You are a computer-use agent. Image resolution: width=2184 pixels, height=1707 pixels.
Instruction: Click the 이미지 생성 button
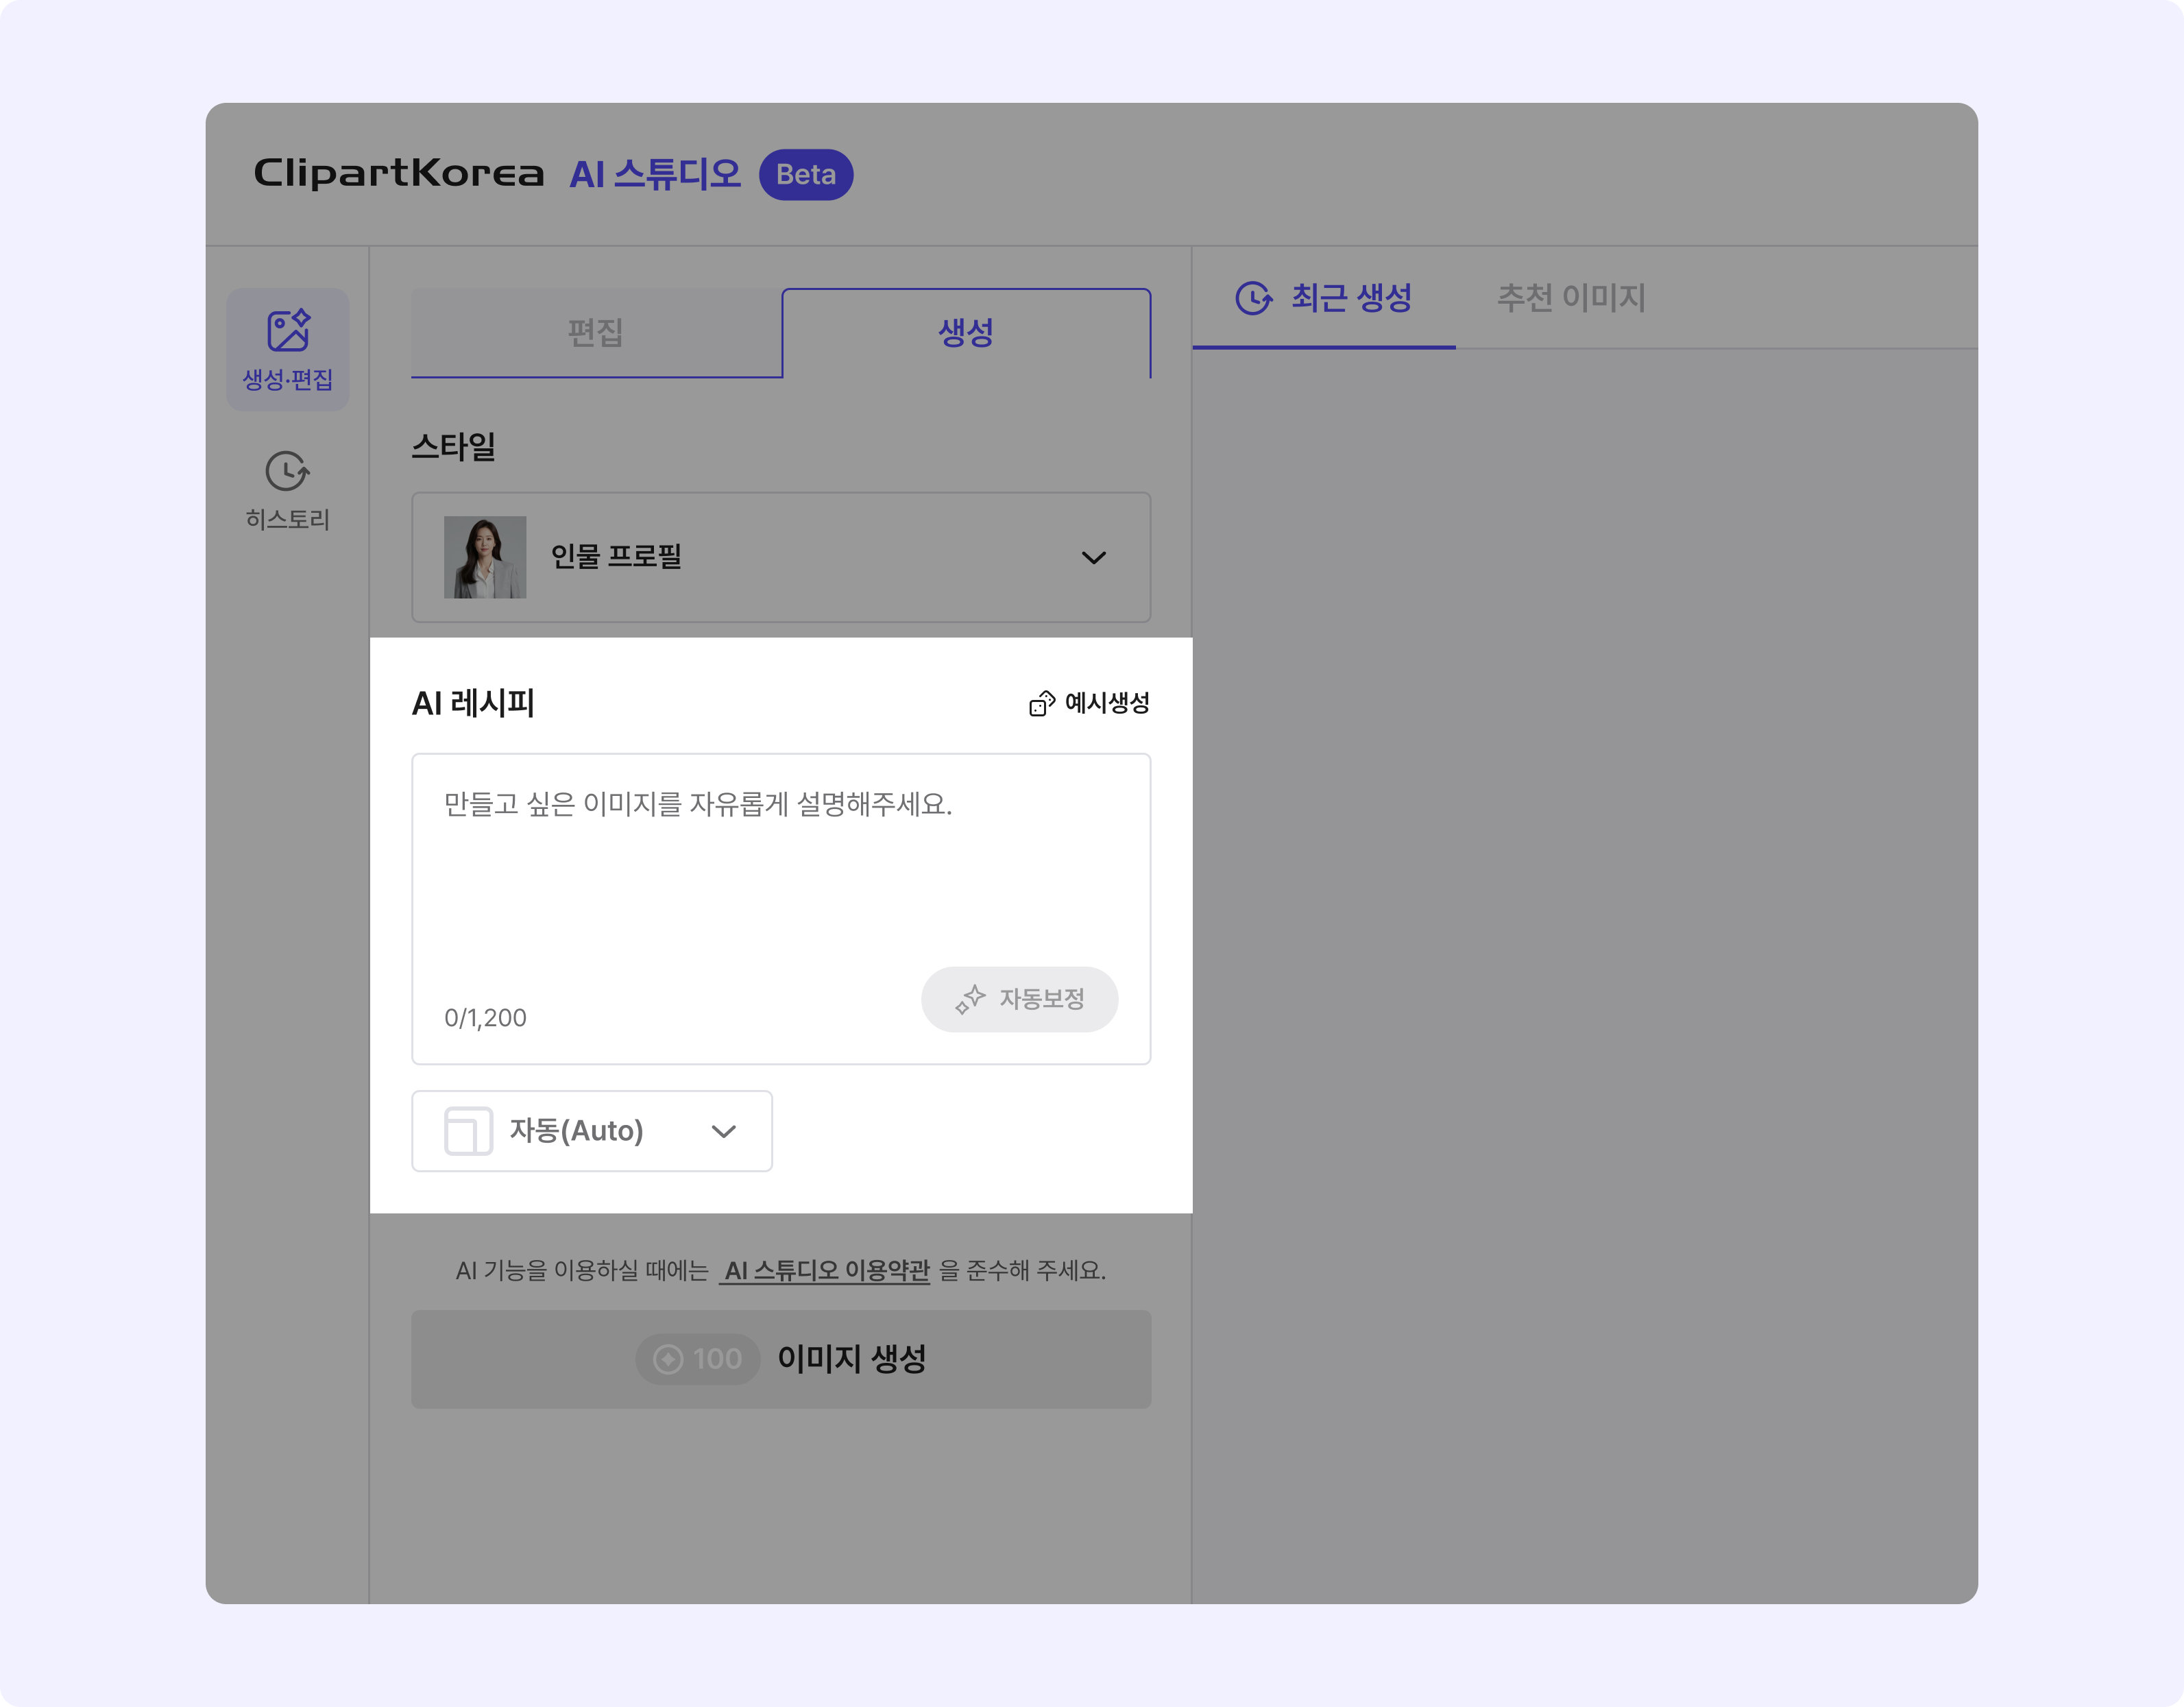click(781, 1359)
